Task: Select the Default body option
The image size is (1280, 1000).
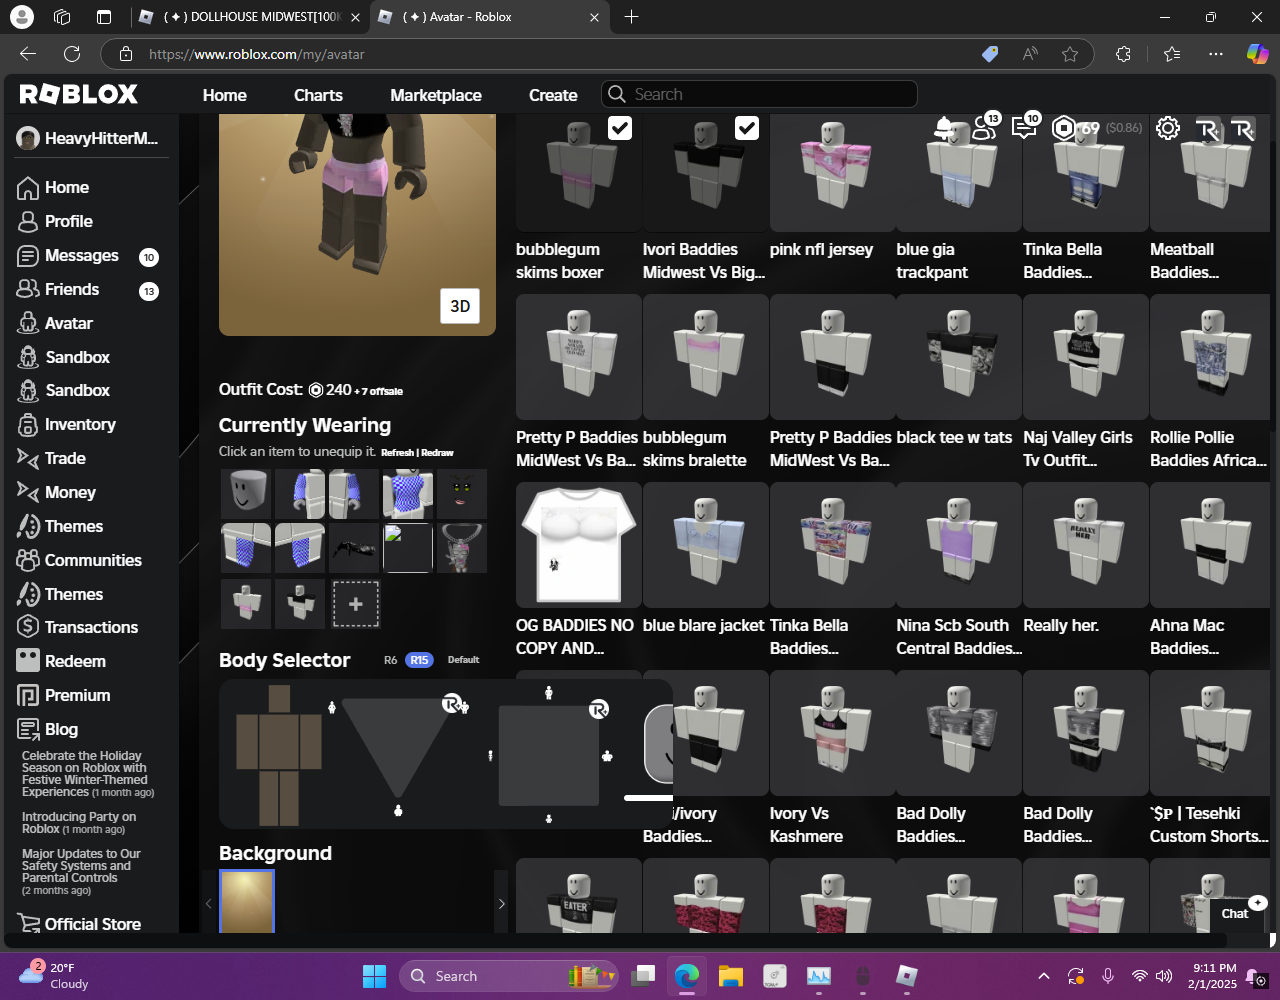Action: (463, 660)
